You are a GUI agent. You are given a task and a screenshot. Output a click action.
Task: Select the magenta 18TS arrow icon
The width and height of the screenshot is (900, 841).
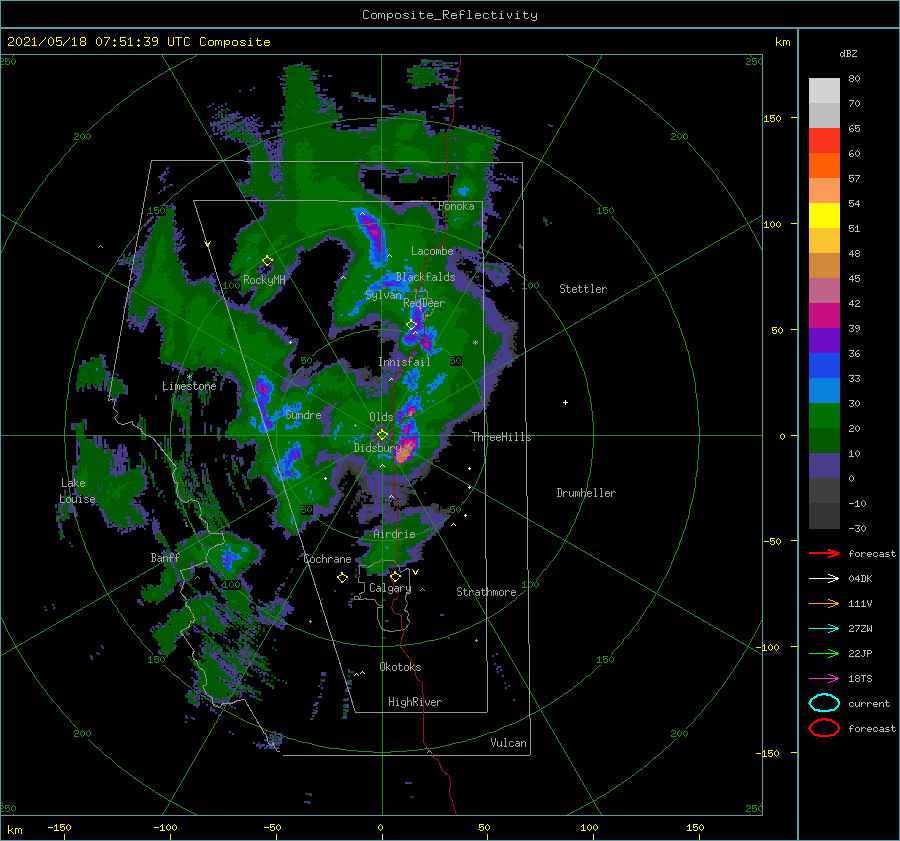[x=824, y=679]
